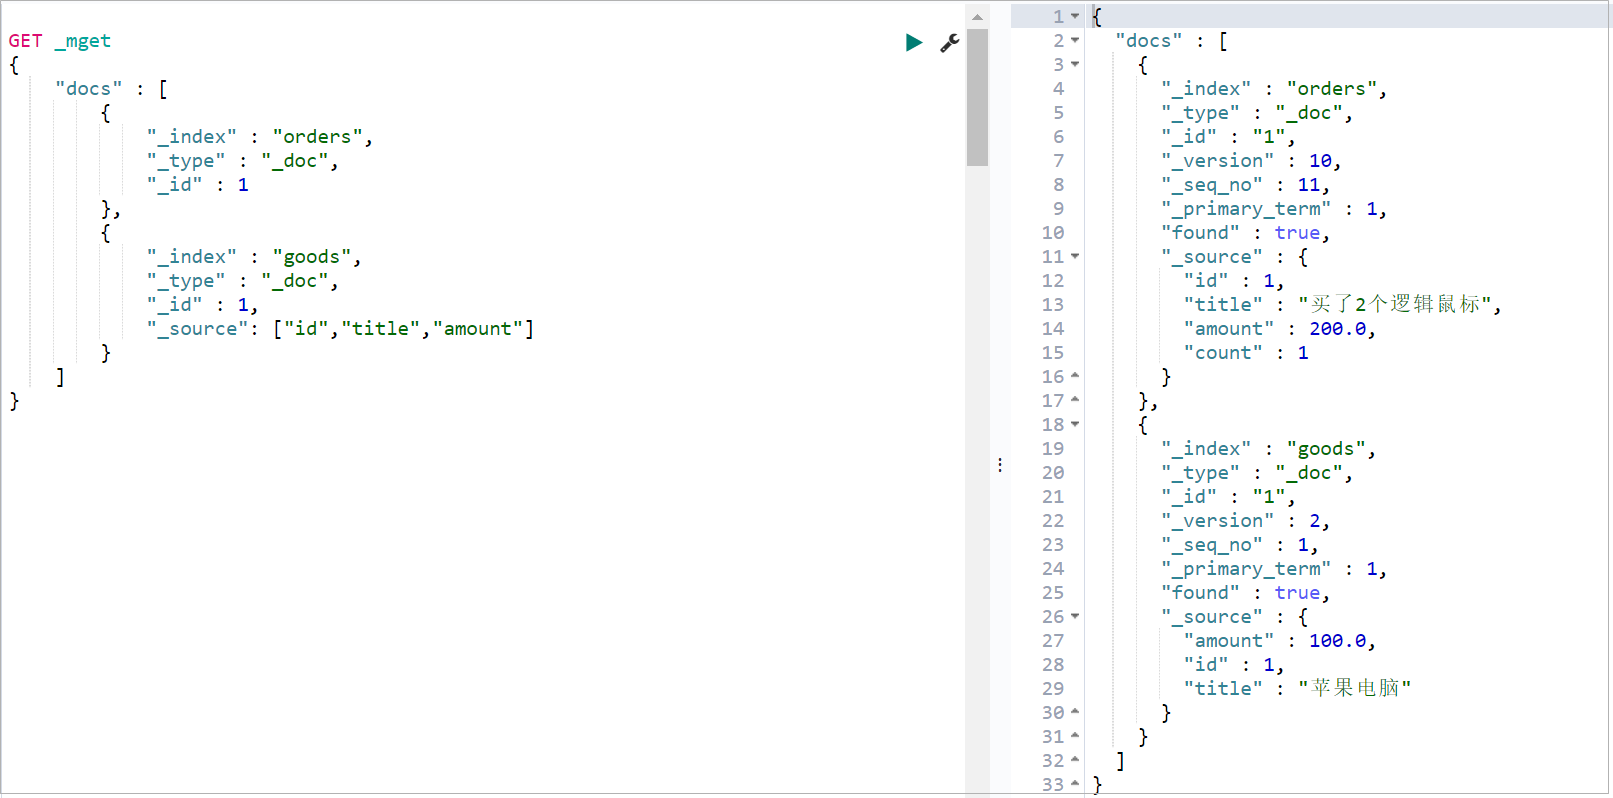The height and width of the screenshot is (798, 1613).
Task: Click "count" : 1 in the response
Action: point(1246,353)
